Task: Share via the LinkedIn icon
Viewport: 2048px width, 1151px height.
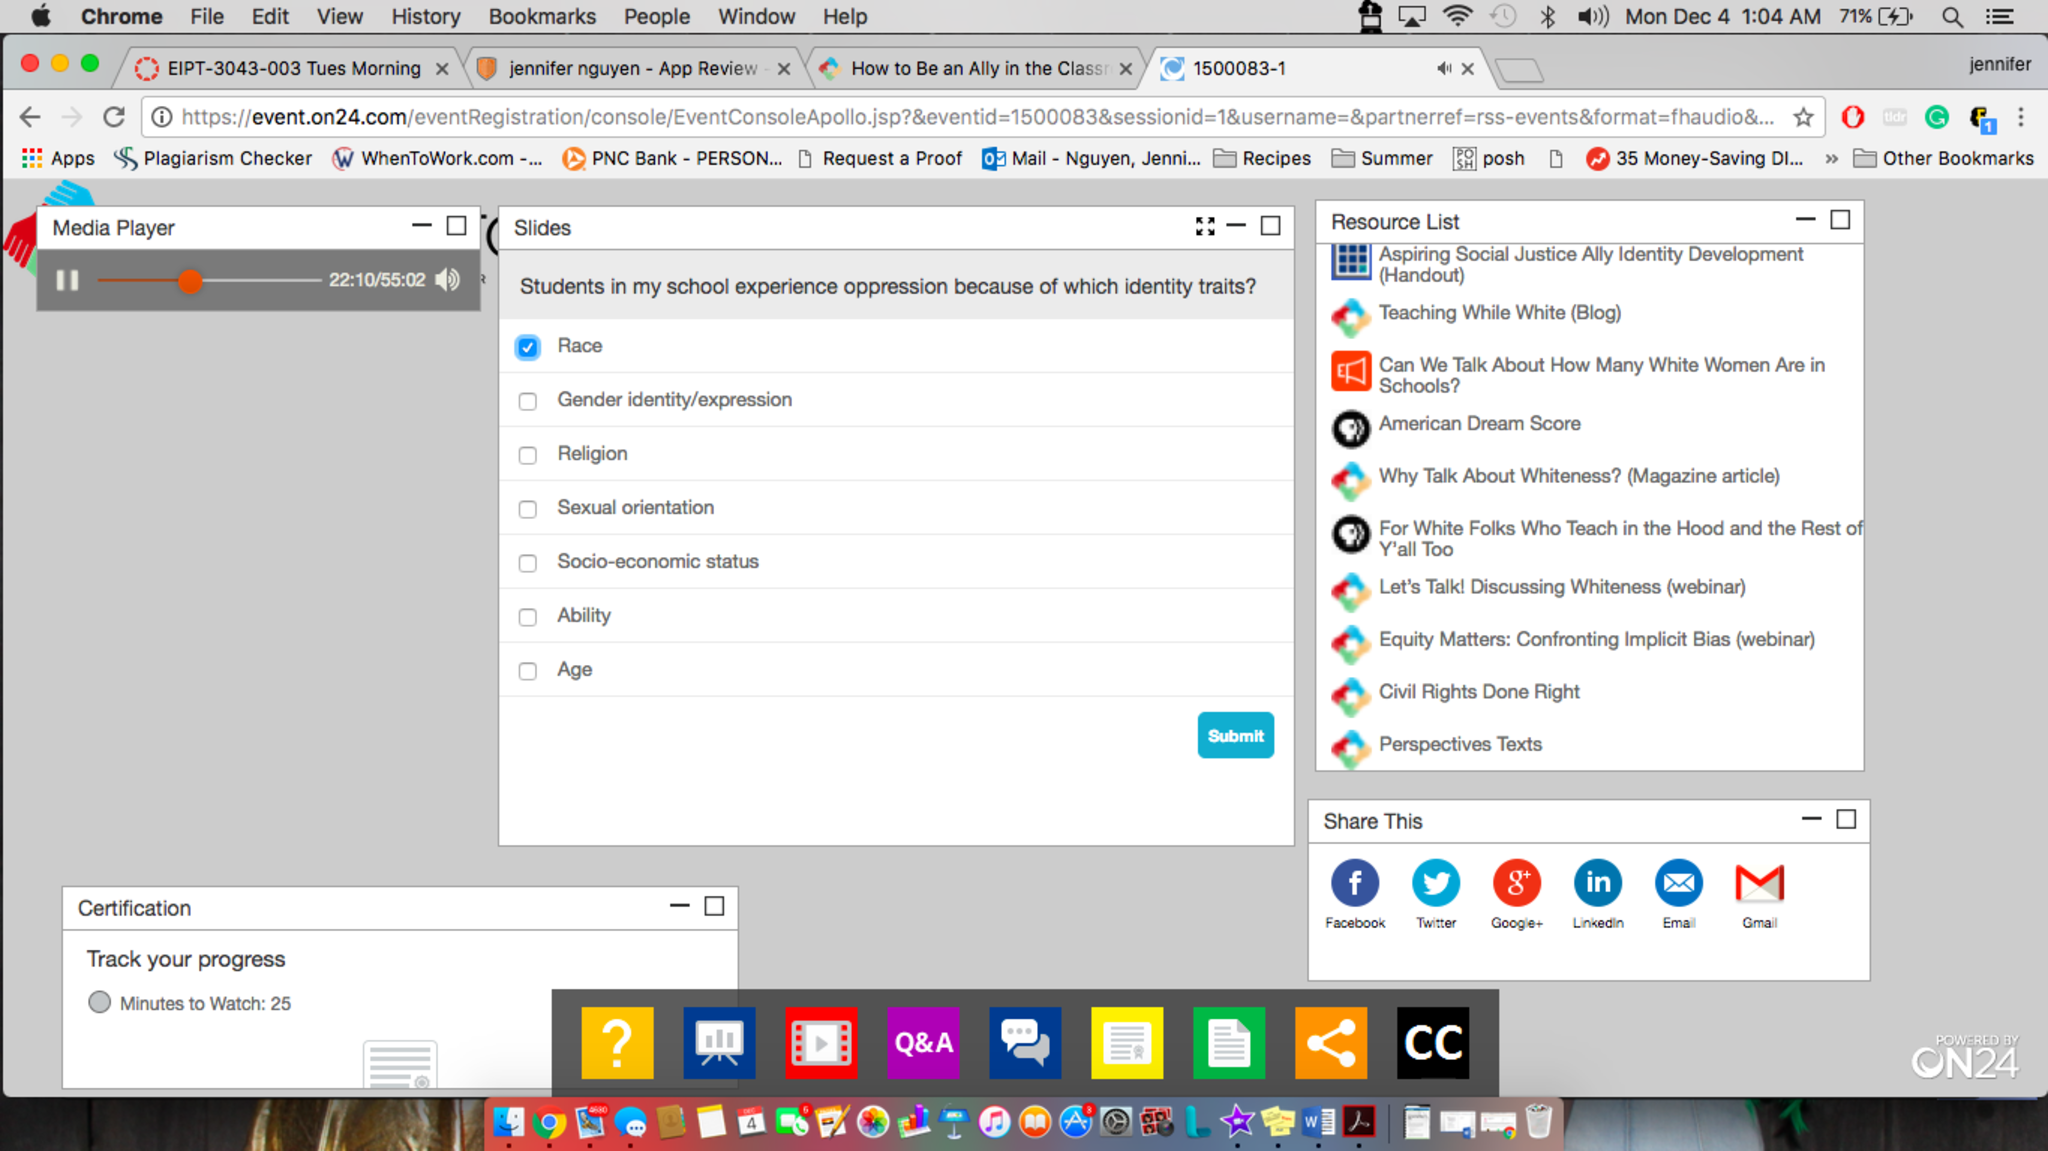Action: coord(1597,883)
